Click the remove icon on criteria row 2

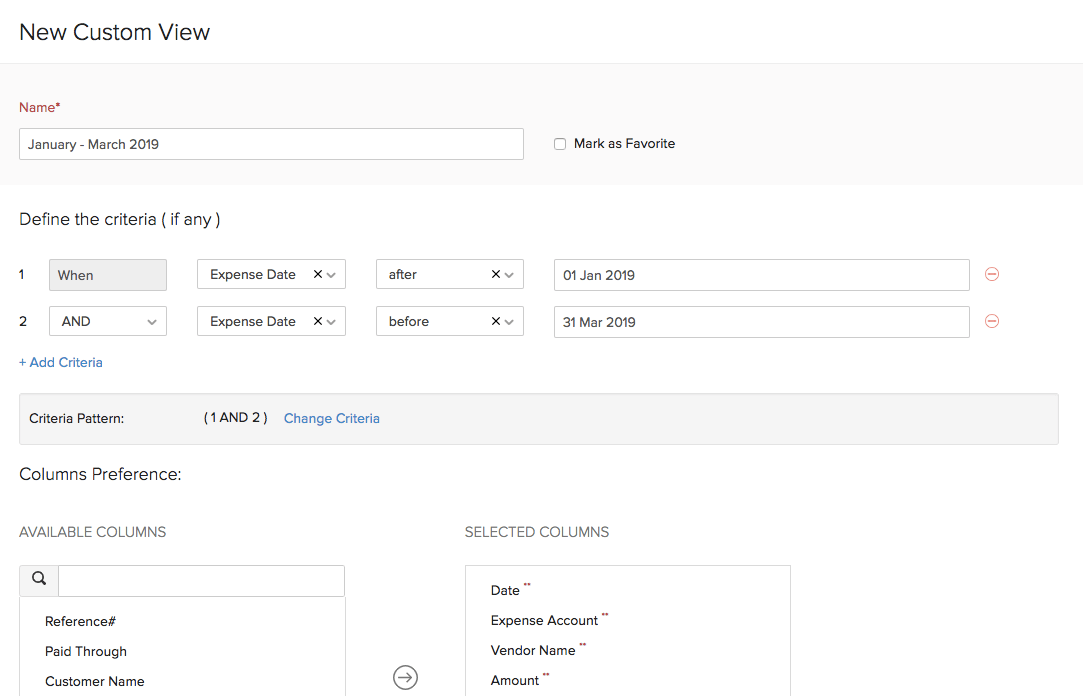click(x=991, y=320)
